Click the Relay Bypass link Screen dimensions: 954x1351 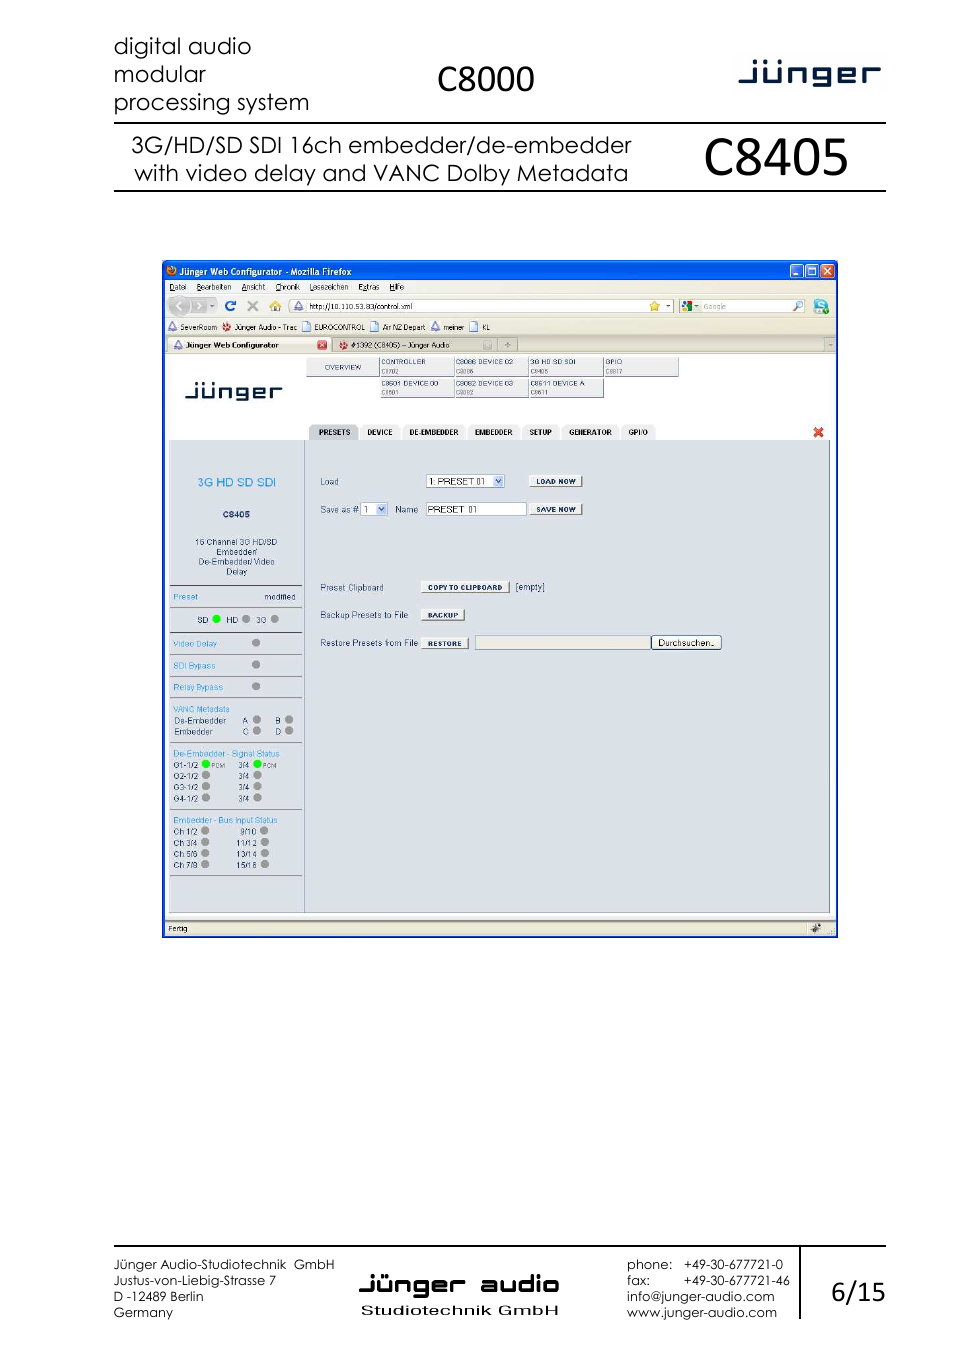click(x=198, y=688)
